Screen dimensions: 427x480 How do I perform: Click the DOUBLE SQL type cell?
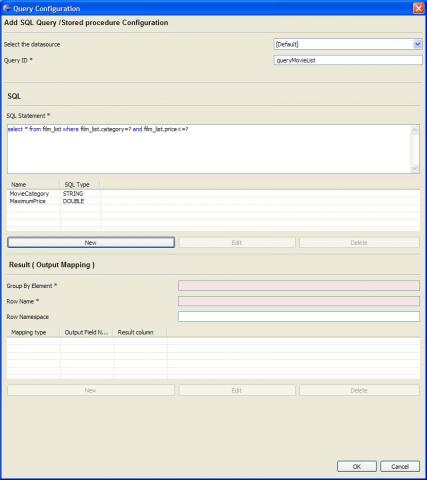pos(73,201)
